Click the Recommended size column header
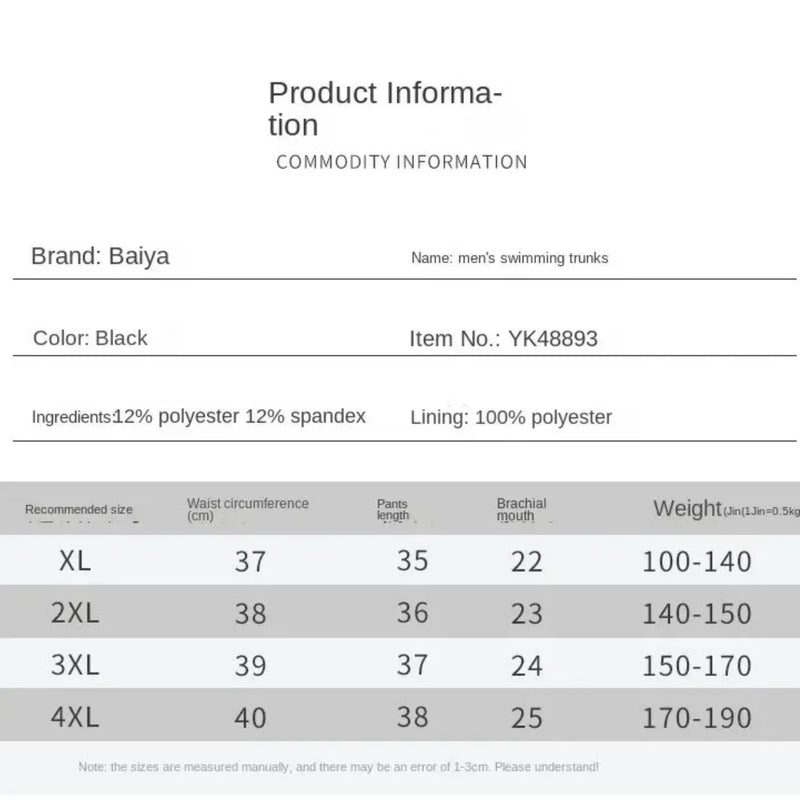The height and width of the screenshot is (800, 800). (x=79, y=510)
